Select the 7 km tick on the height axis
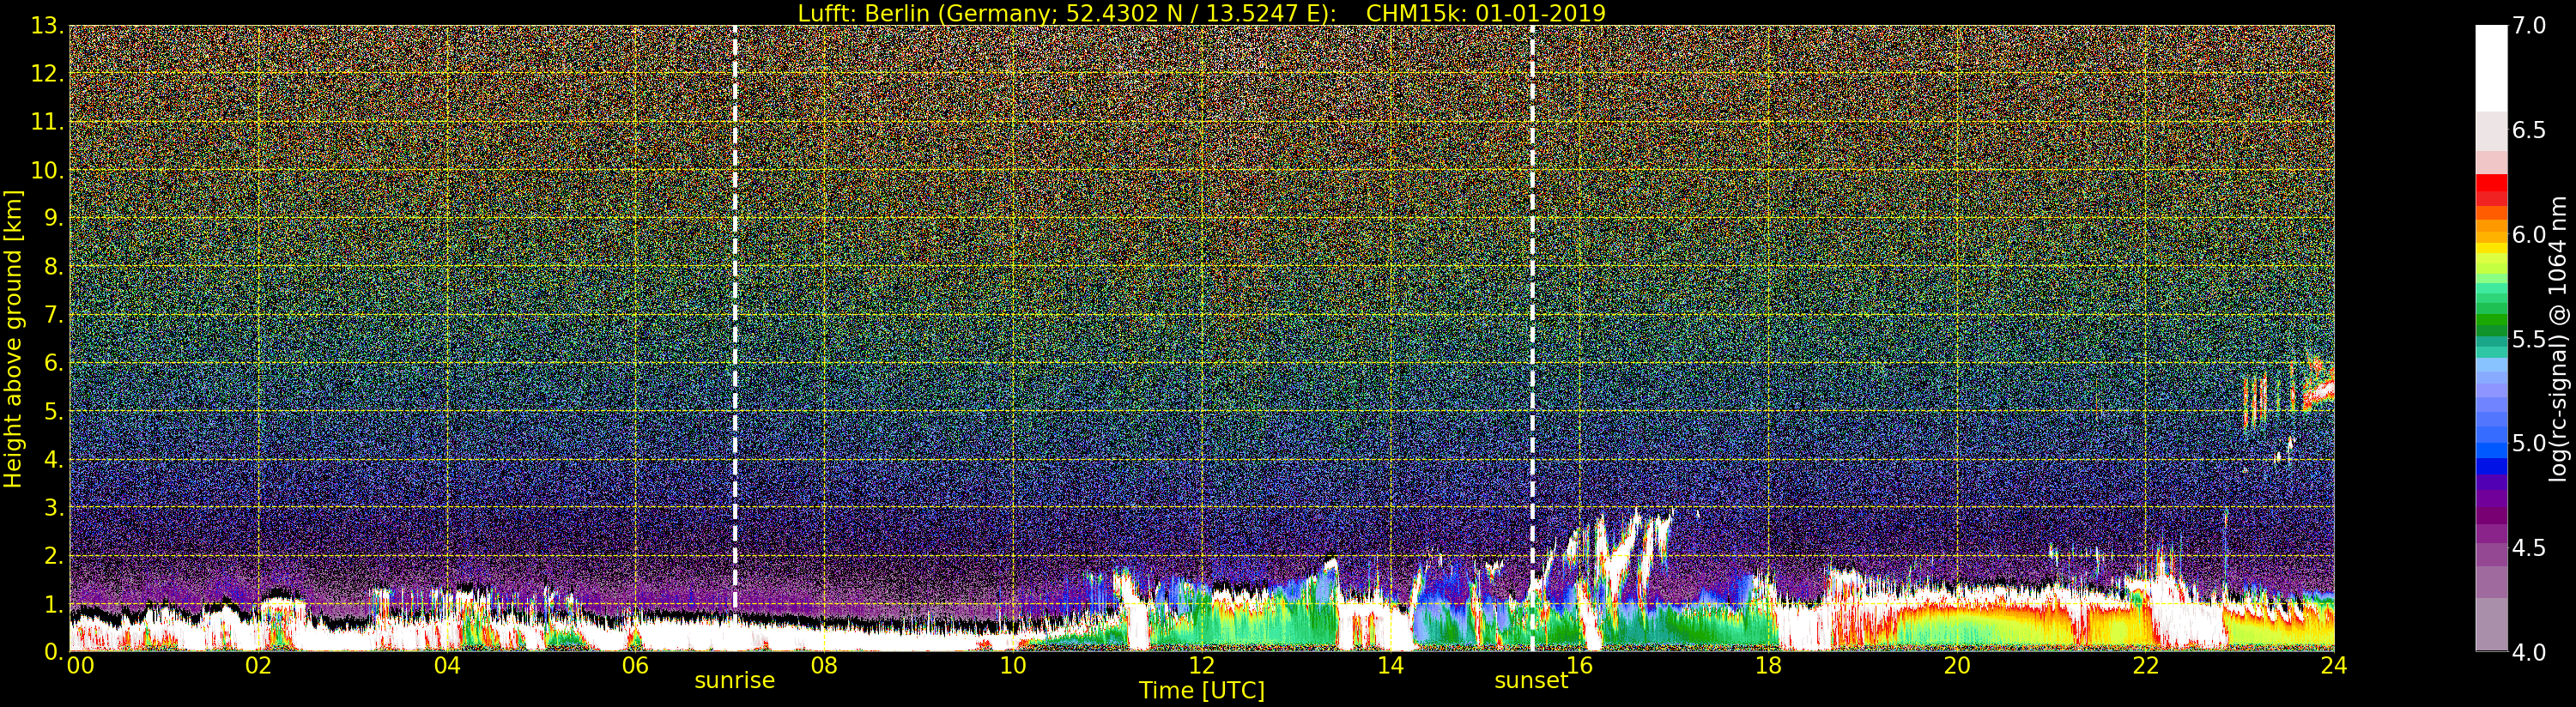The image size is (2576, 707). 54,315
